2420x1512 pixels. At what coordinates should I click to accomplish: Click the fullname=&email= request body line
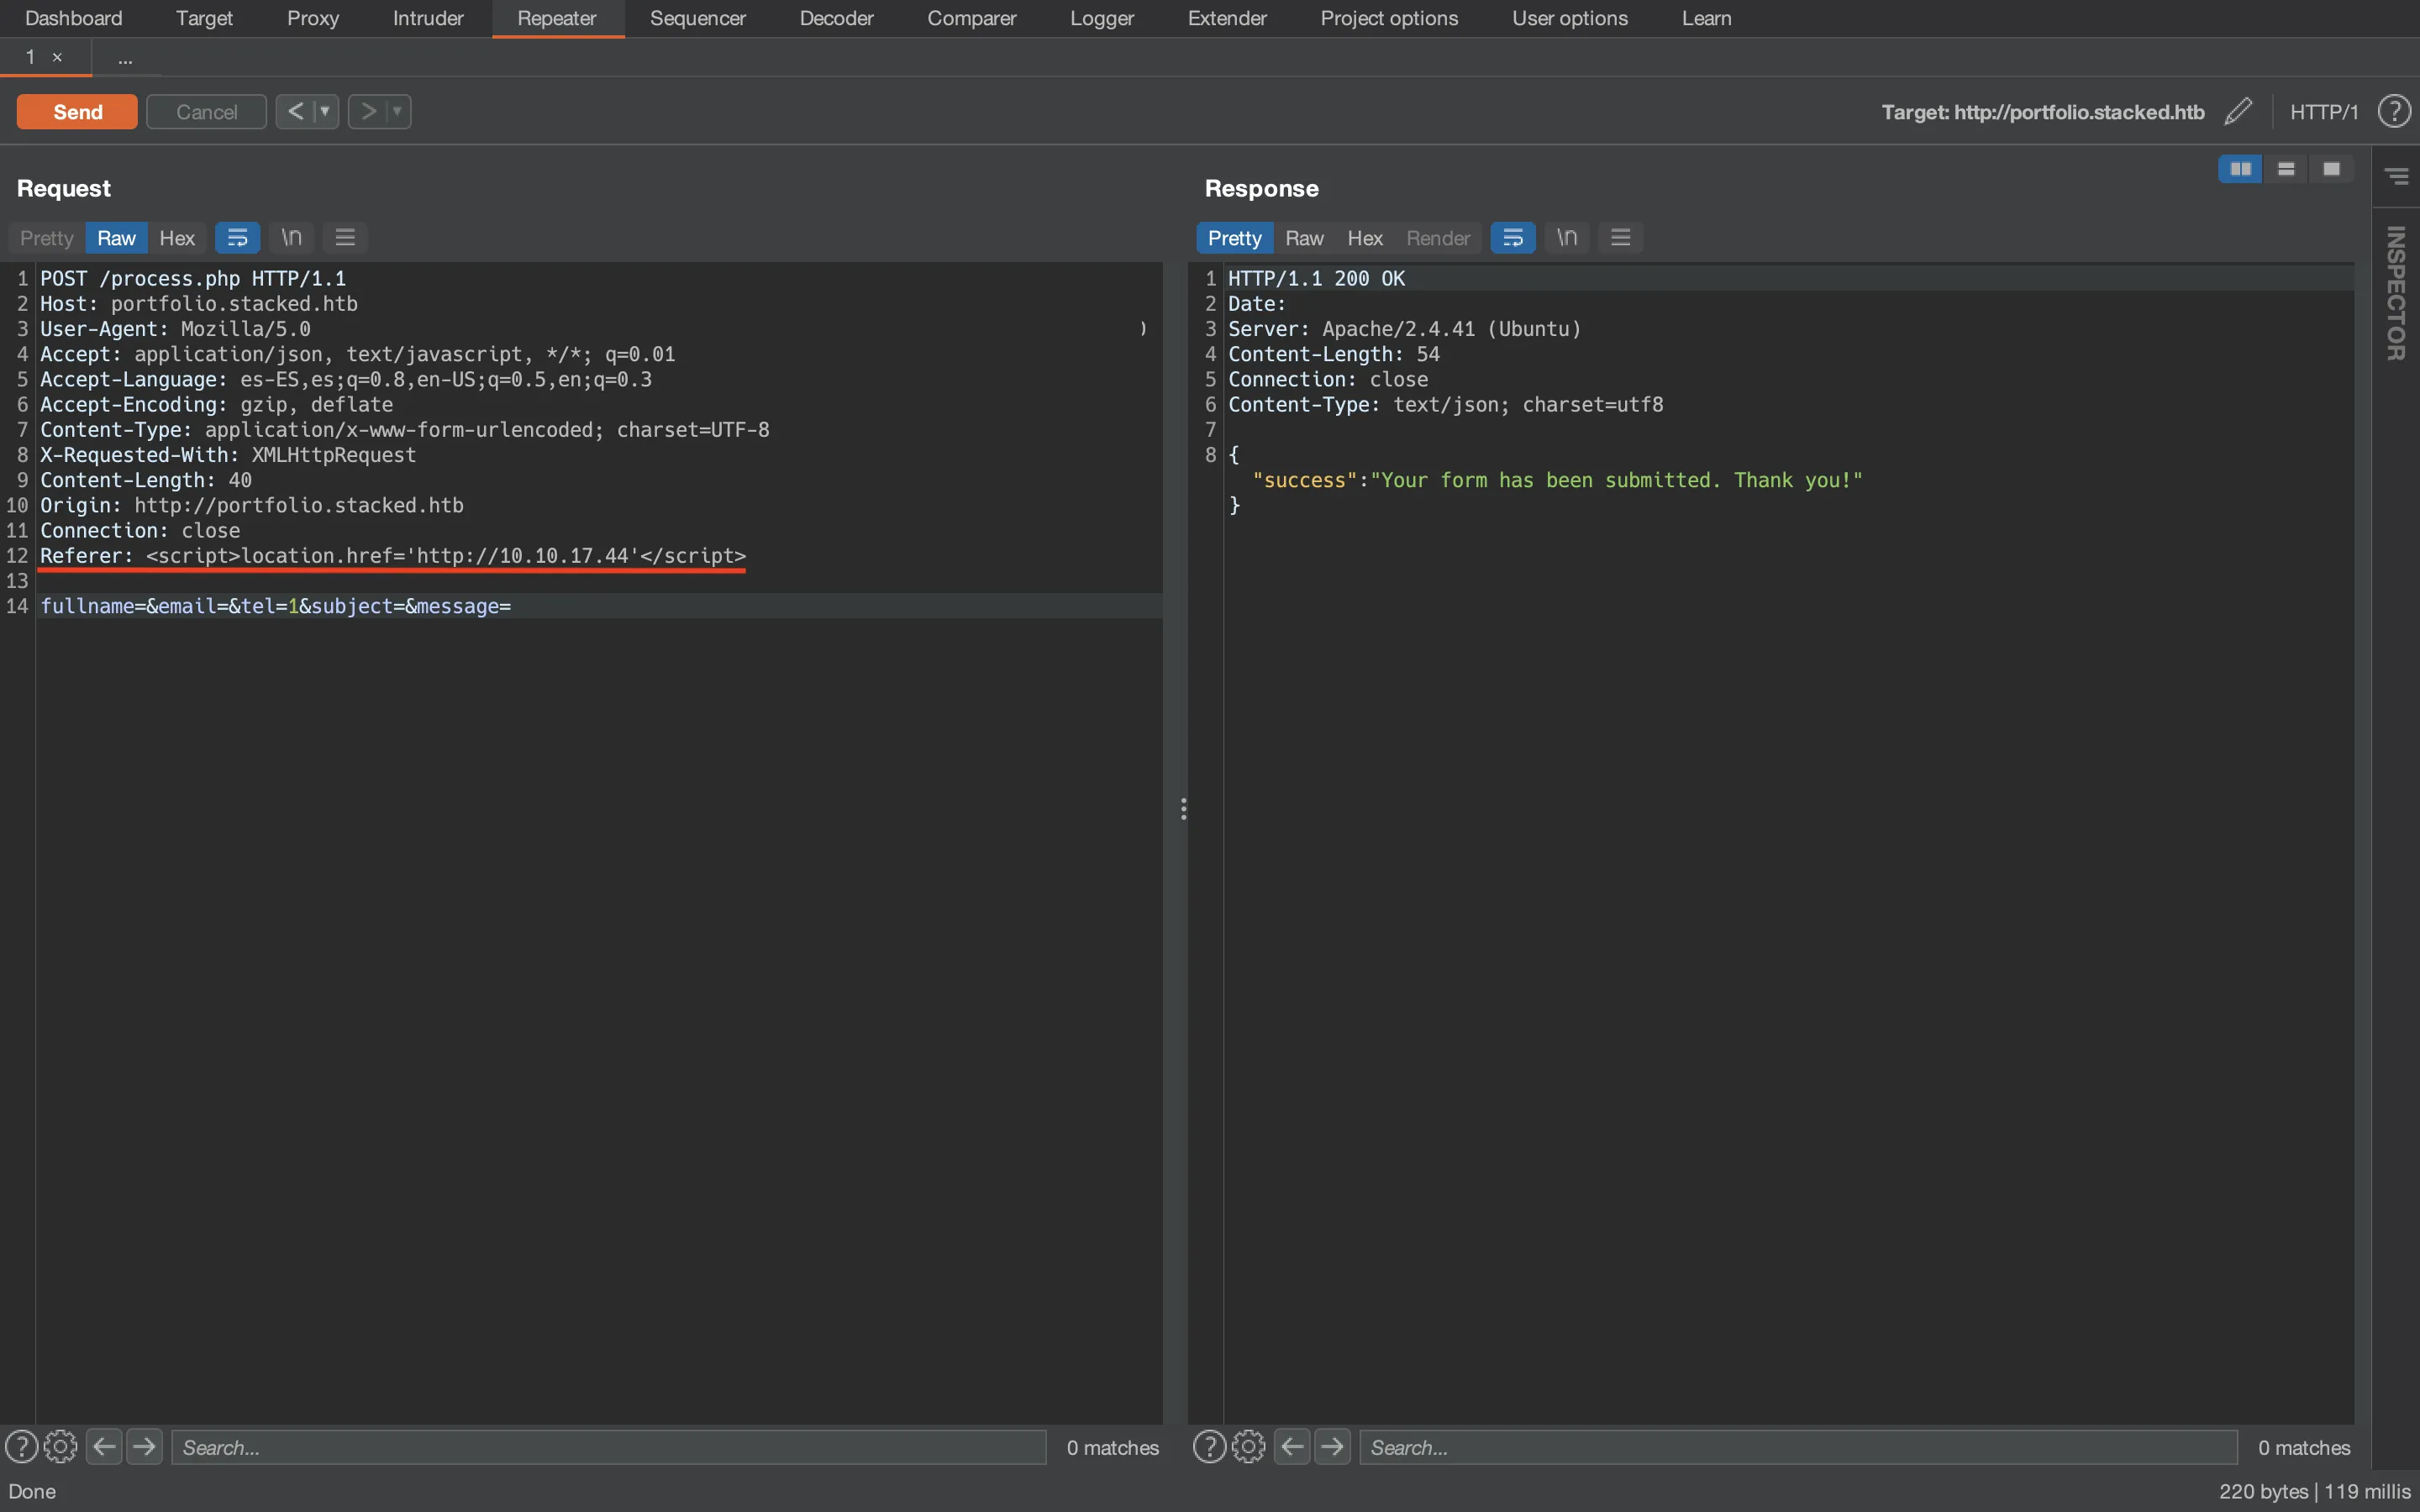[x=276, y=606]
